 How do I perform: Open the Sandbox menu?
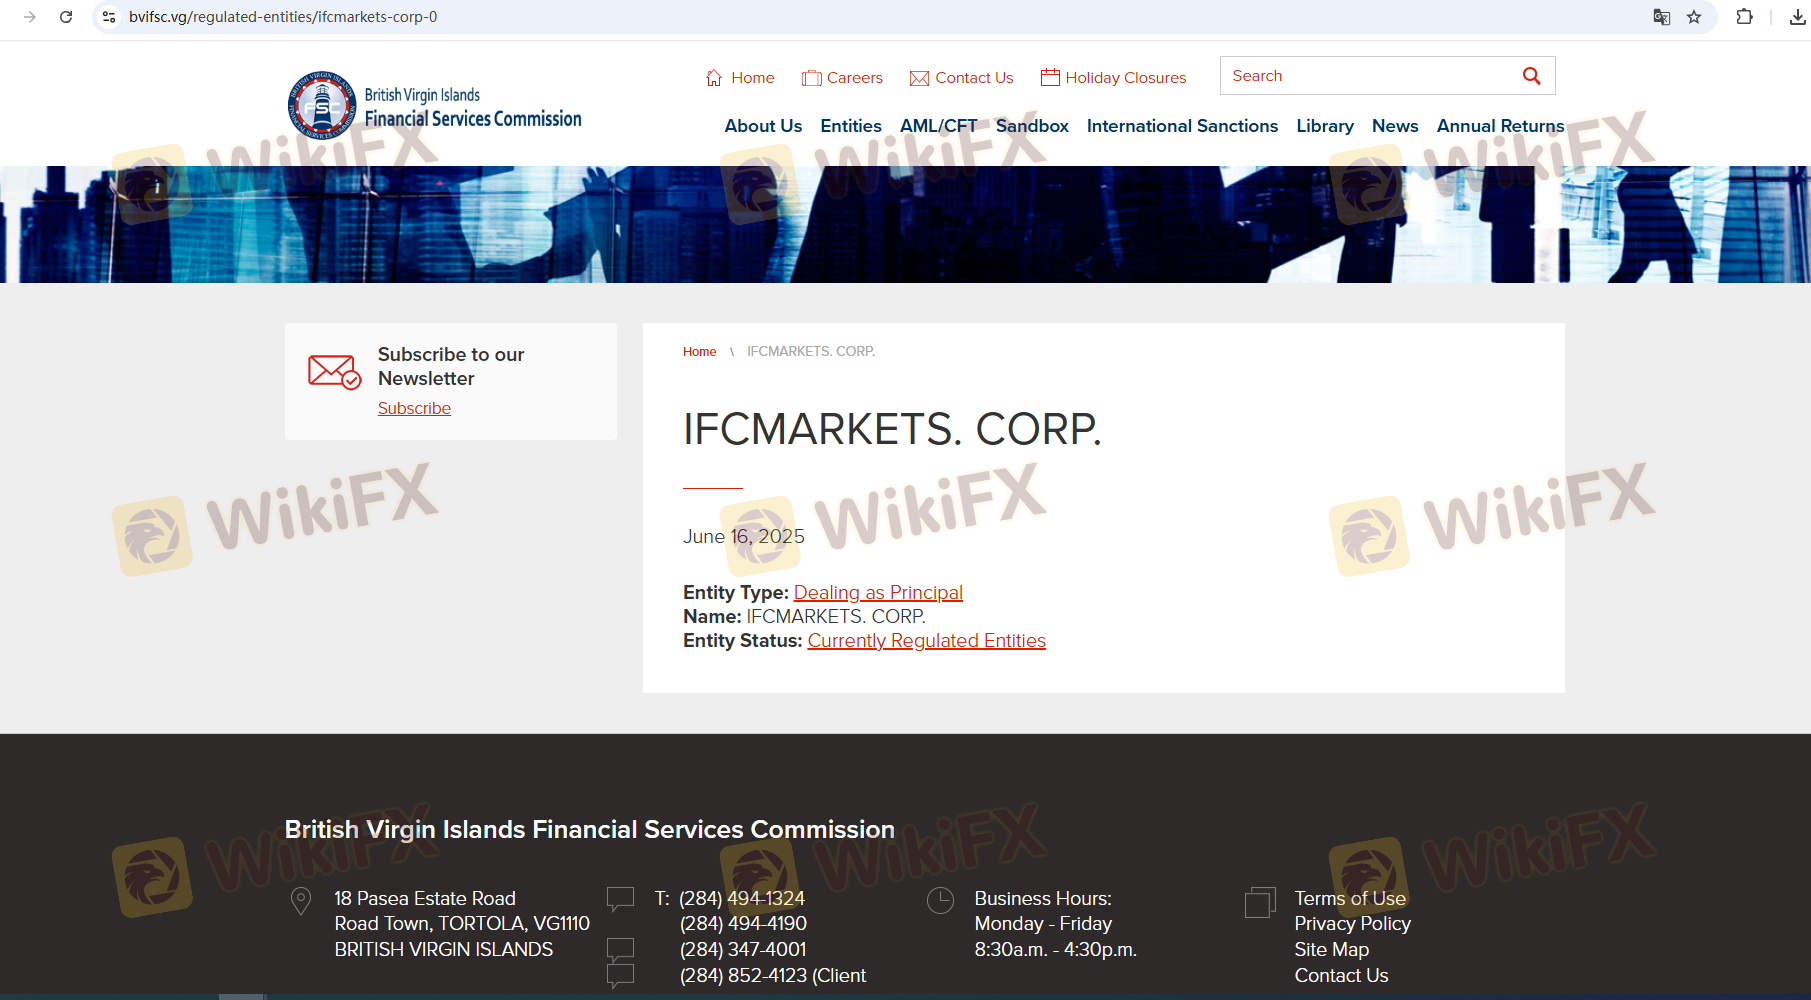pos(1032,126)
